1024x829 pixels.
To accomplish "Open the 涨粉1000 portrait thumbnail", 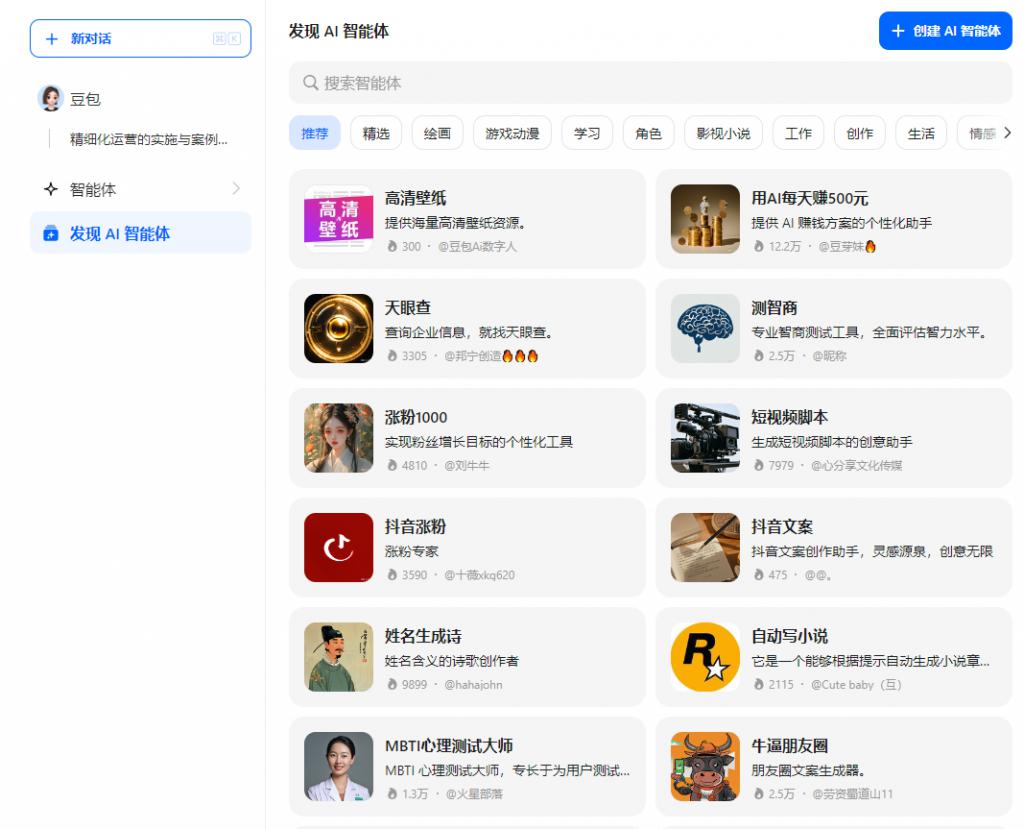I will [338, 438].
